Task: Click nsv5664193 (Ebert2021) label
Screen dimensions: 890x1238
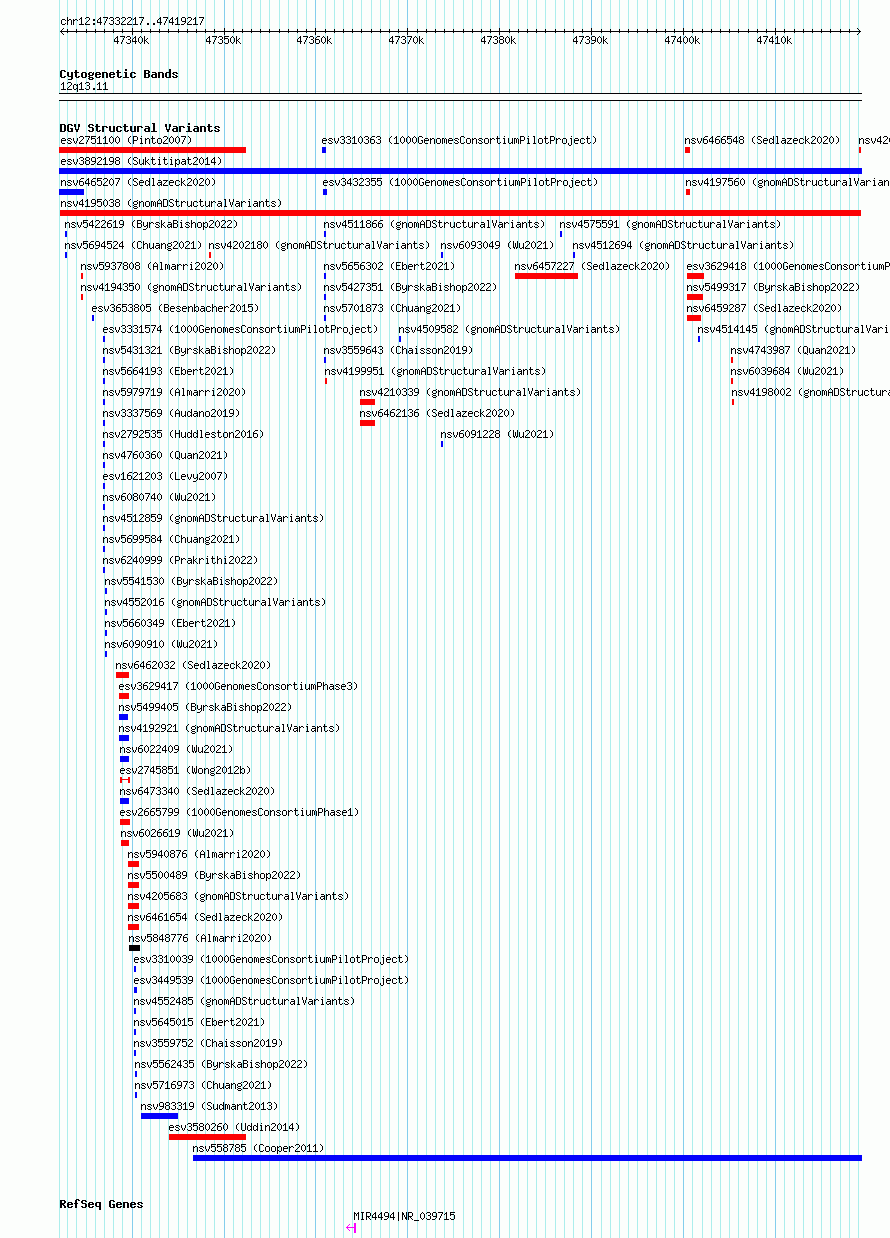Action: pos(168,371)
